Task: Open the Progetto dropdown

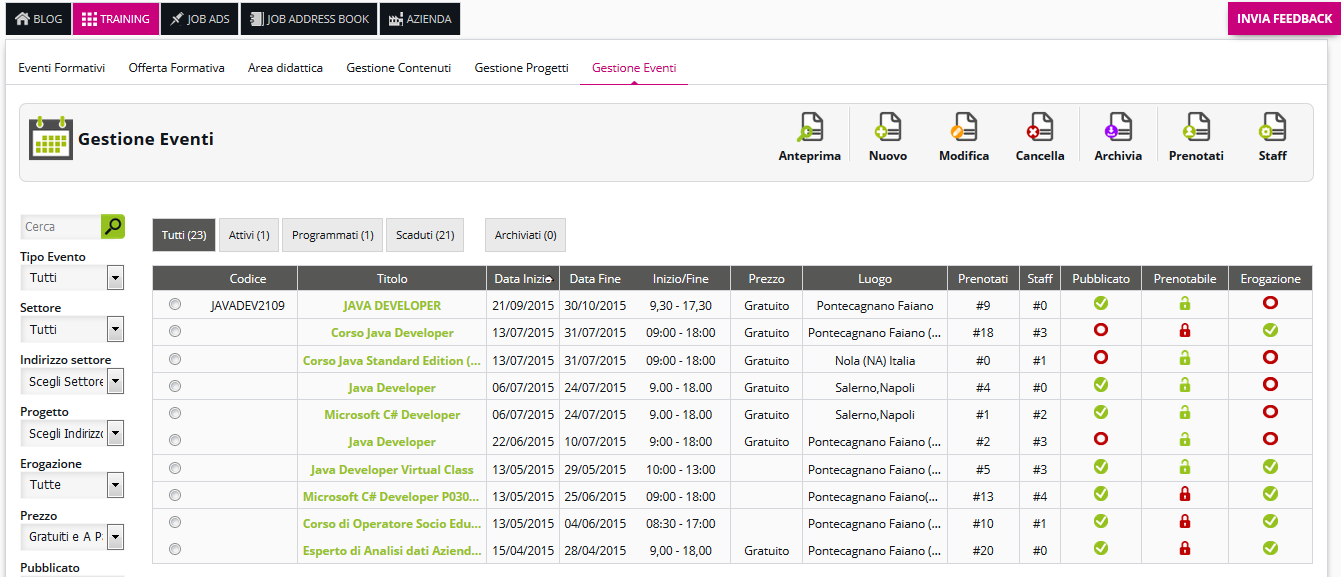Action: point(72,433)
